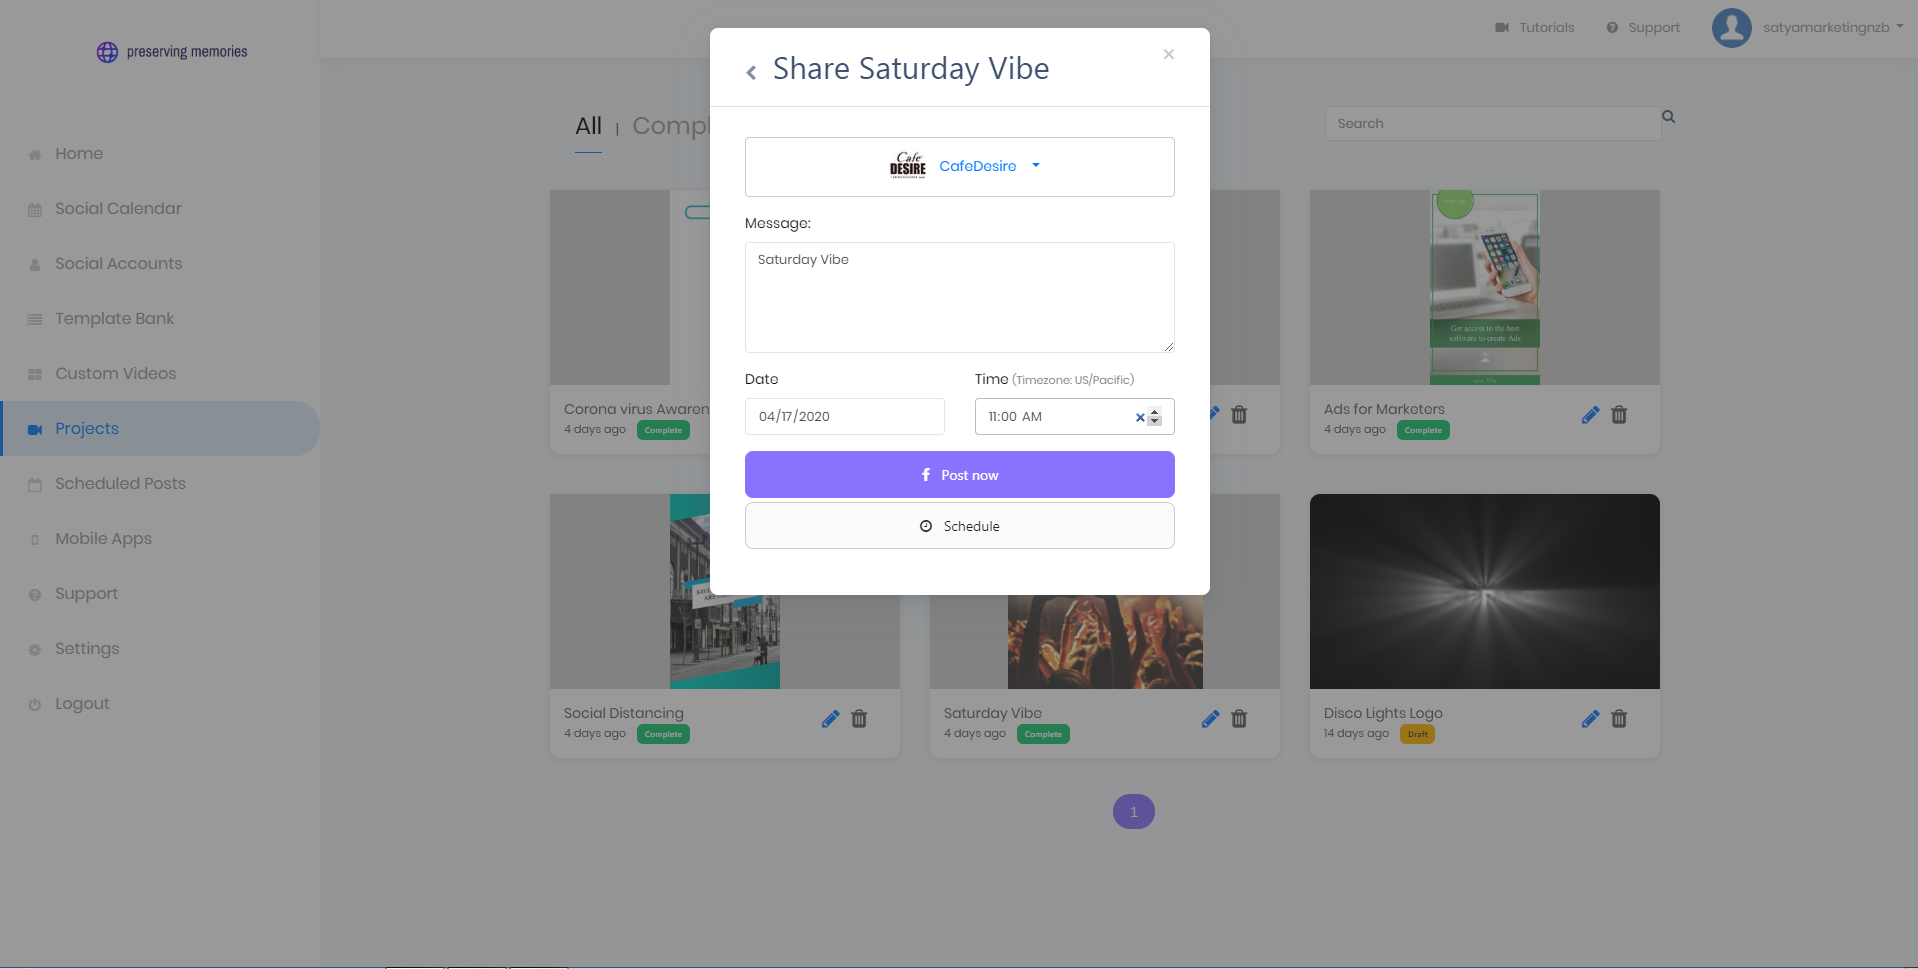Open the CafeDesire account dropdown

pos(959,167)
